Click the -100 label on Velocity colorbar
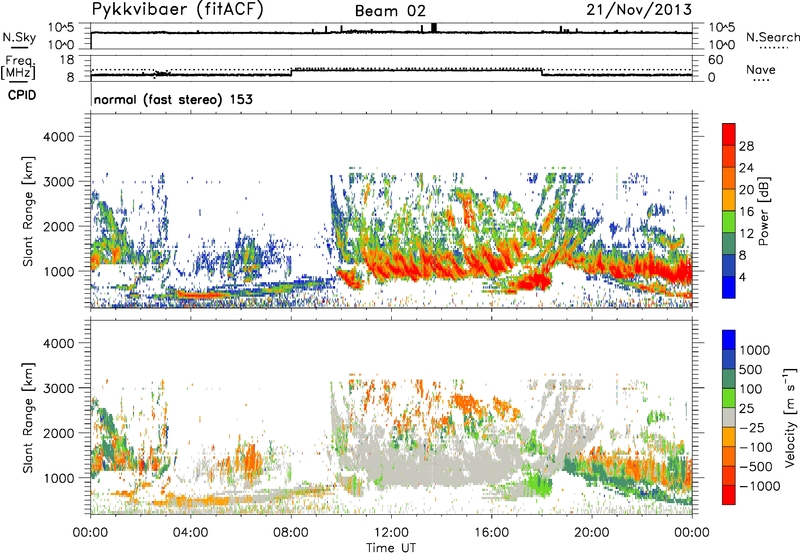Image resolution: width=800 pixels, height=554 pixels. pos(756,447)
